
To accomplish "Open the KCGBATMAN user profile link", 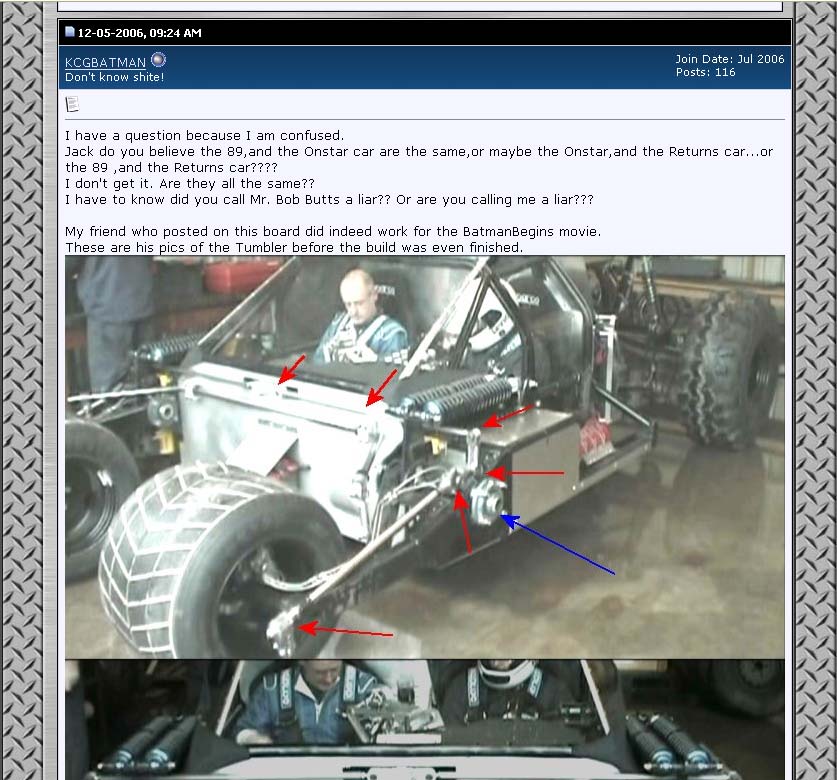I will [105, 62].
